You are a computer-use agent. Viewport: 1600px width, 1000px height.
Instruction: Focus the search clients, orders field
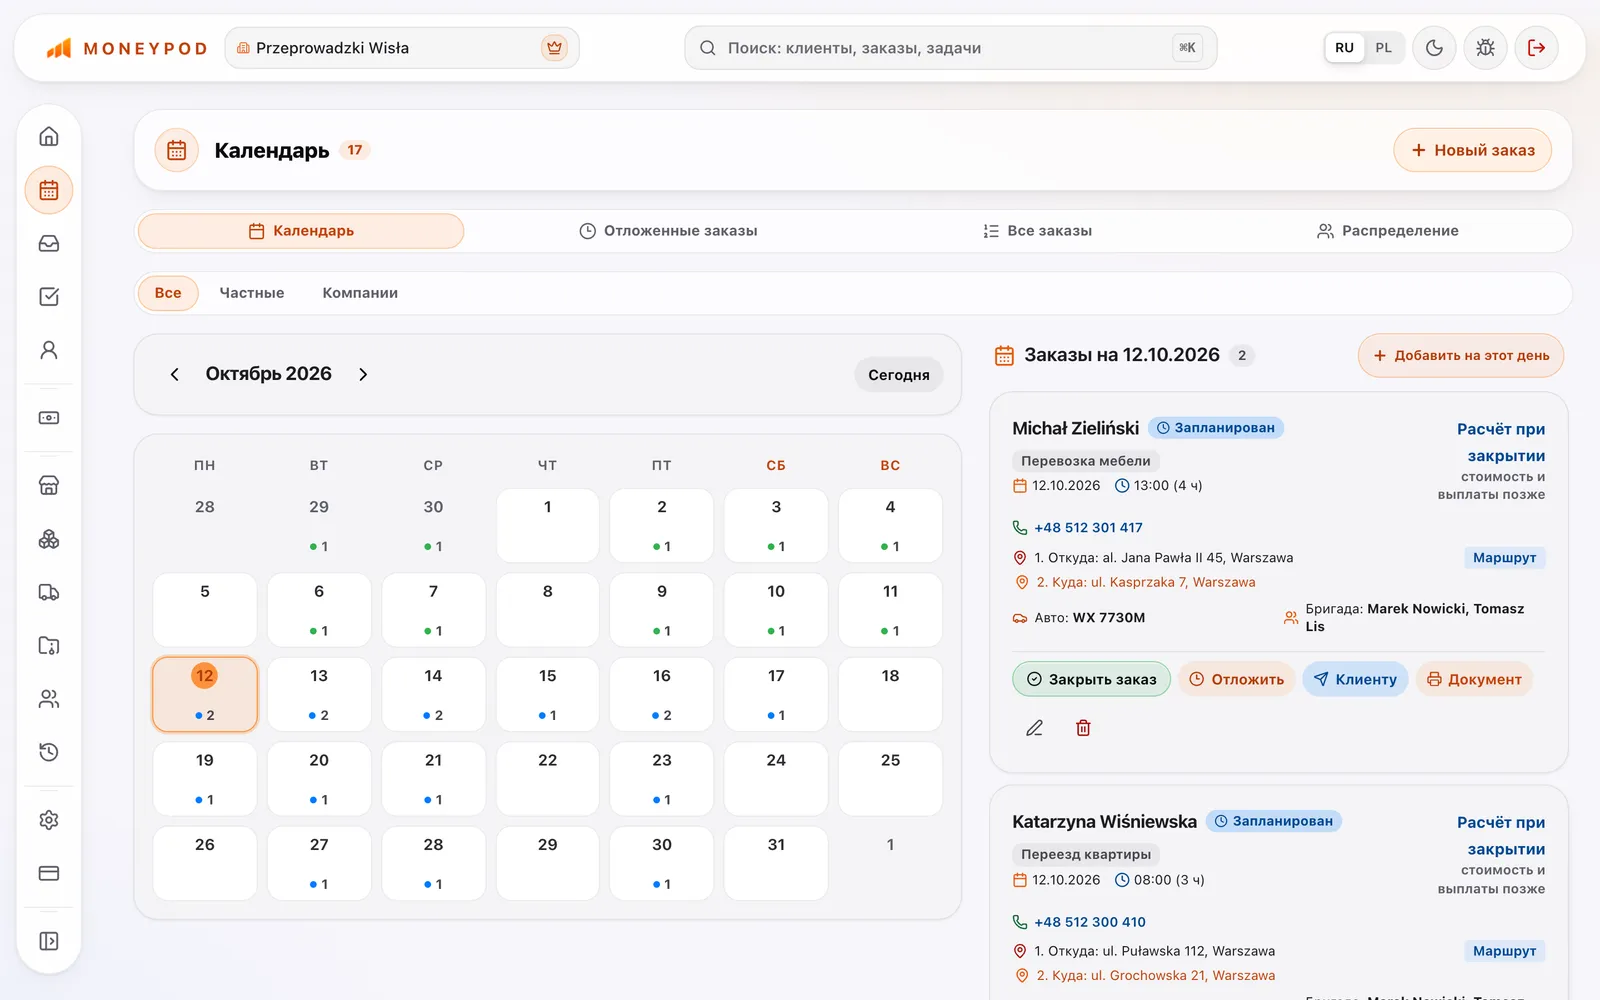click(951, 48)
